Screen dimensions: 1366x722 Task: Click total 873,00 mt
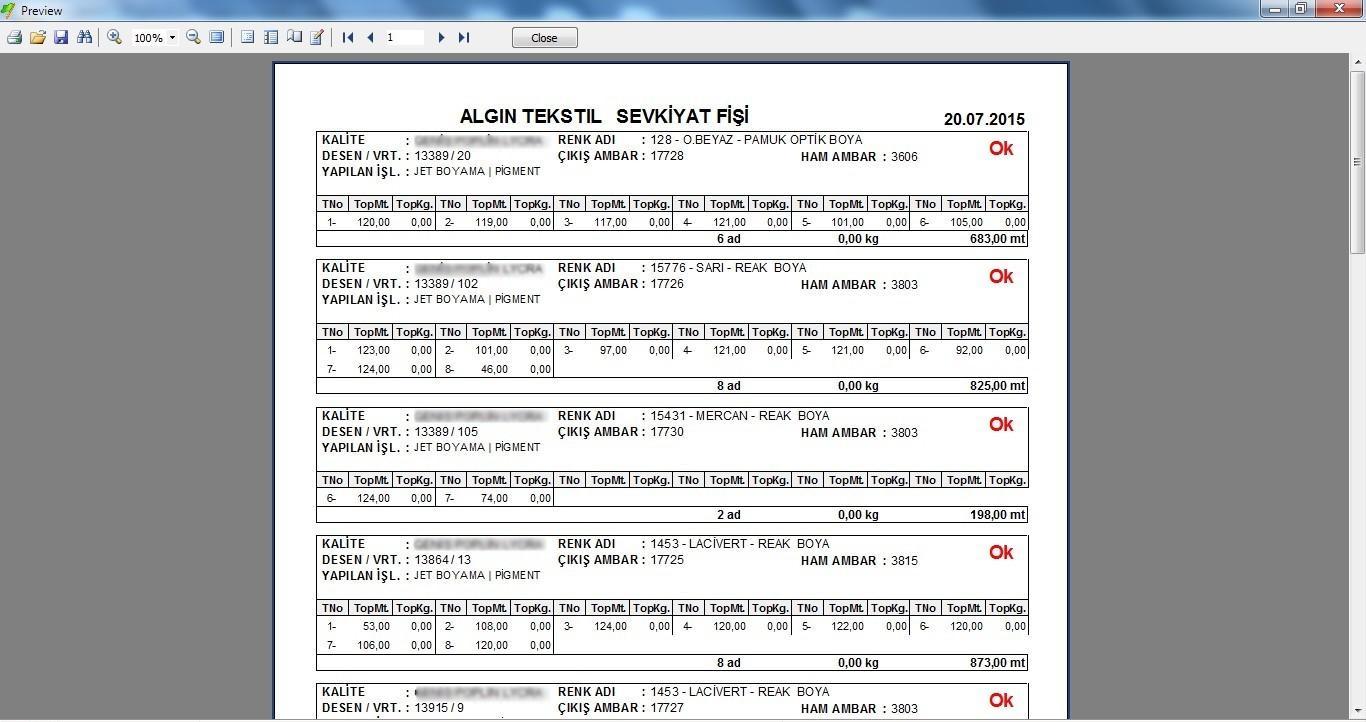pyautogui.click(x=998, y=663)
